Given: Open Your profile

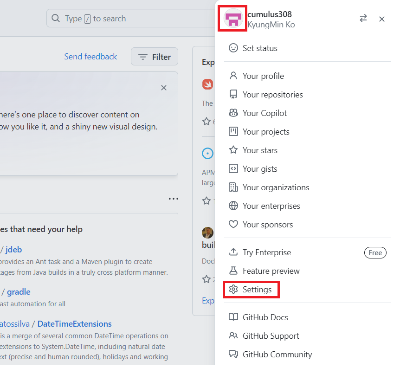Looking at the screenshot, I should pos(263,76).
